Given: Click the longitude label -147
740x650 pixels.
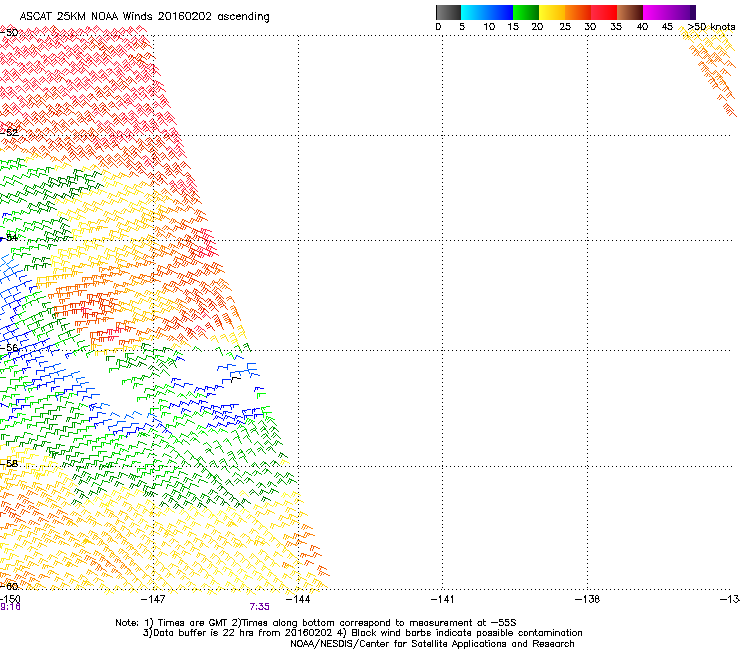Looking at the screenshot, I should (x=153, y=599).
